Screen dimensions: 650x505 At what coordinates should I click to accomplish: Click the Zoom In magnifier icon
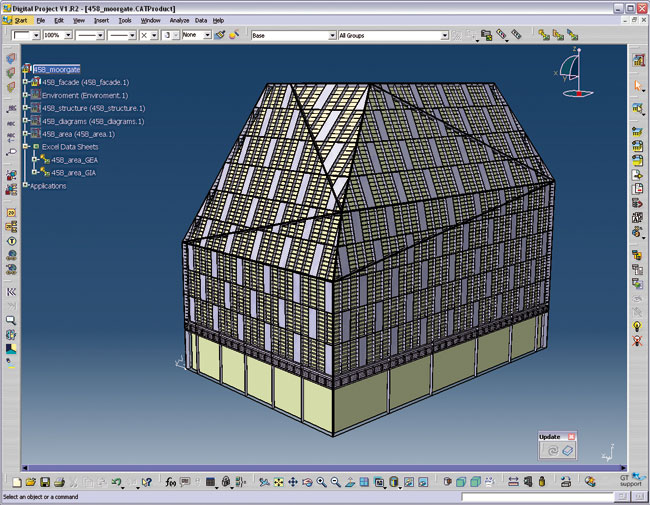321,482
